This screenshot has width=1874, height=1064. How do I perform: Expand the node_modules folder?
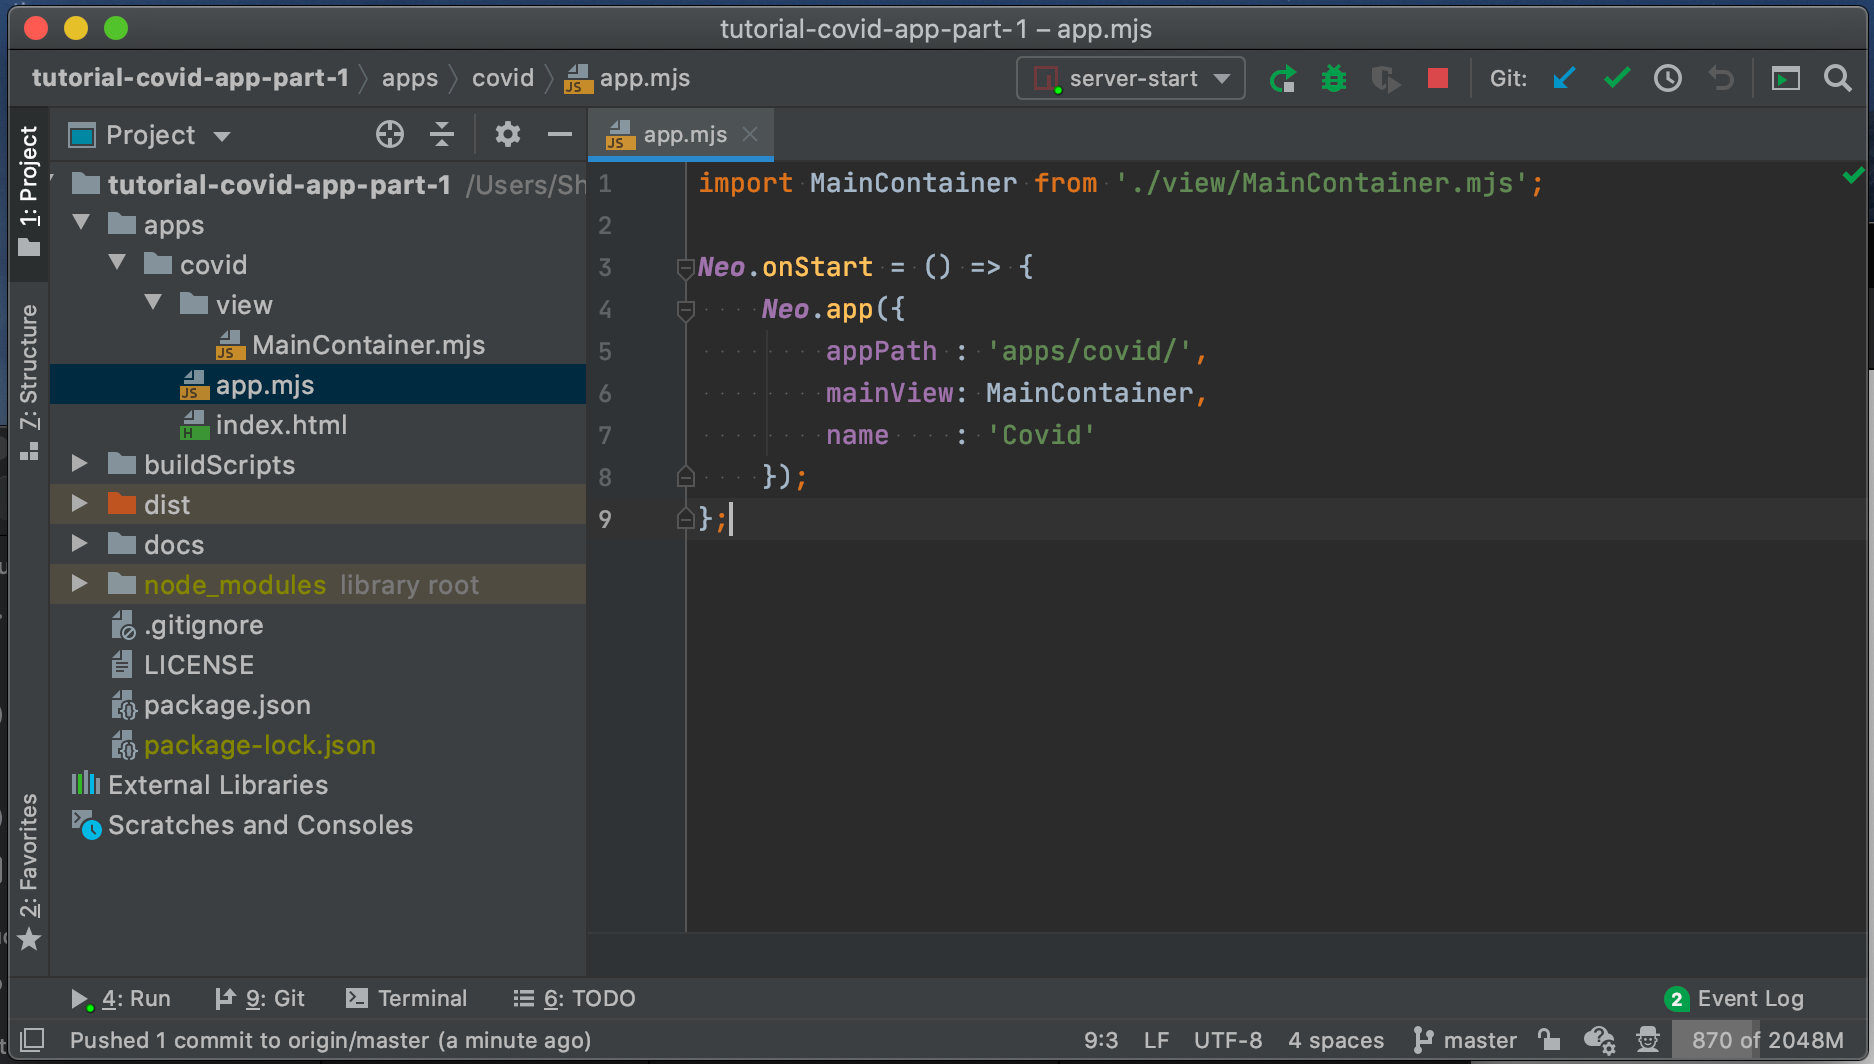(x=80, y=584)
